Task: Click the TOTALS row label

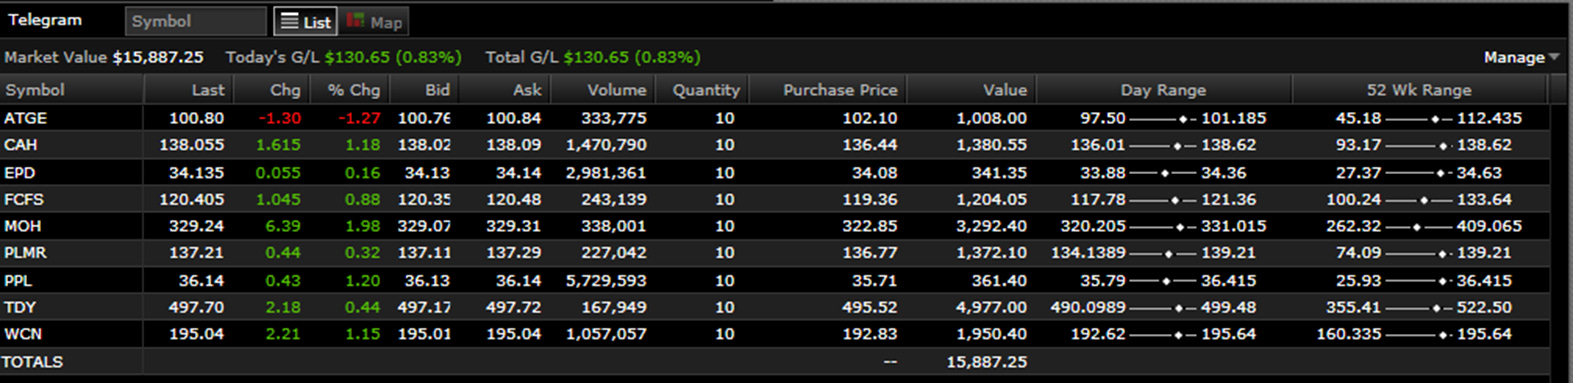Action: [x=32, y=362]
